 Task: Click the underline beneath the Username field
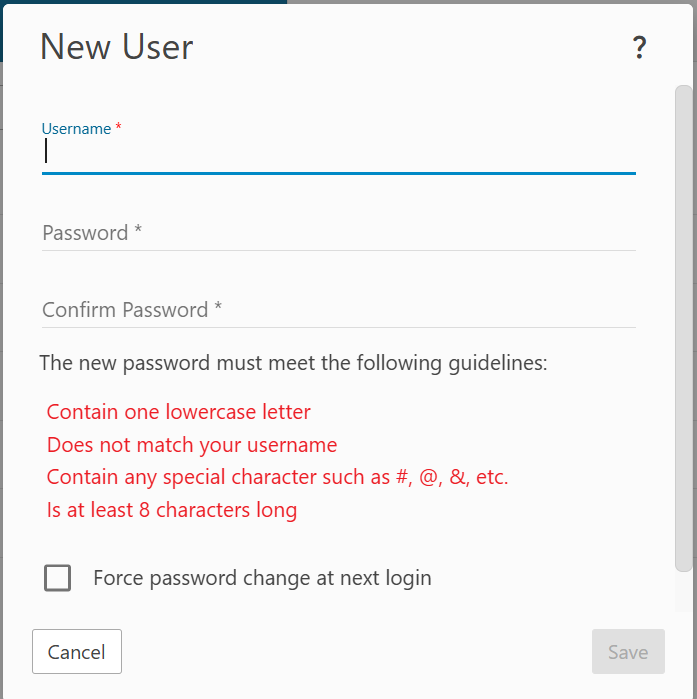tap(338, 173)
